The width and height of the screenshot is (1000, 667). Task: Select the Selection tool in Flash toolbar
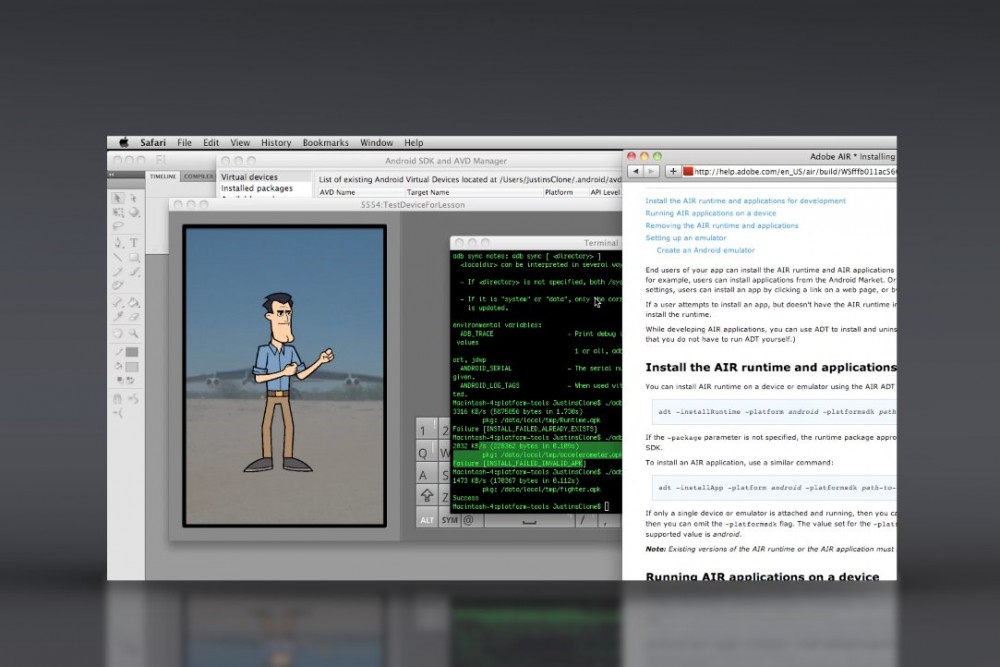click(117, 198)
